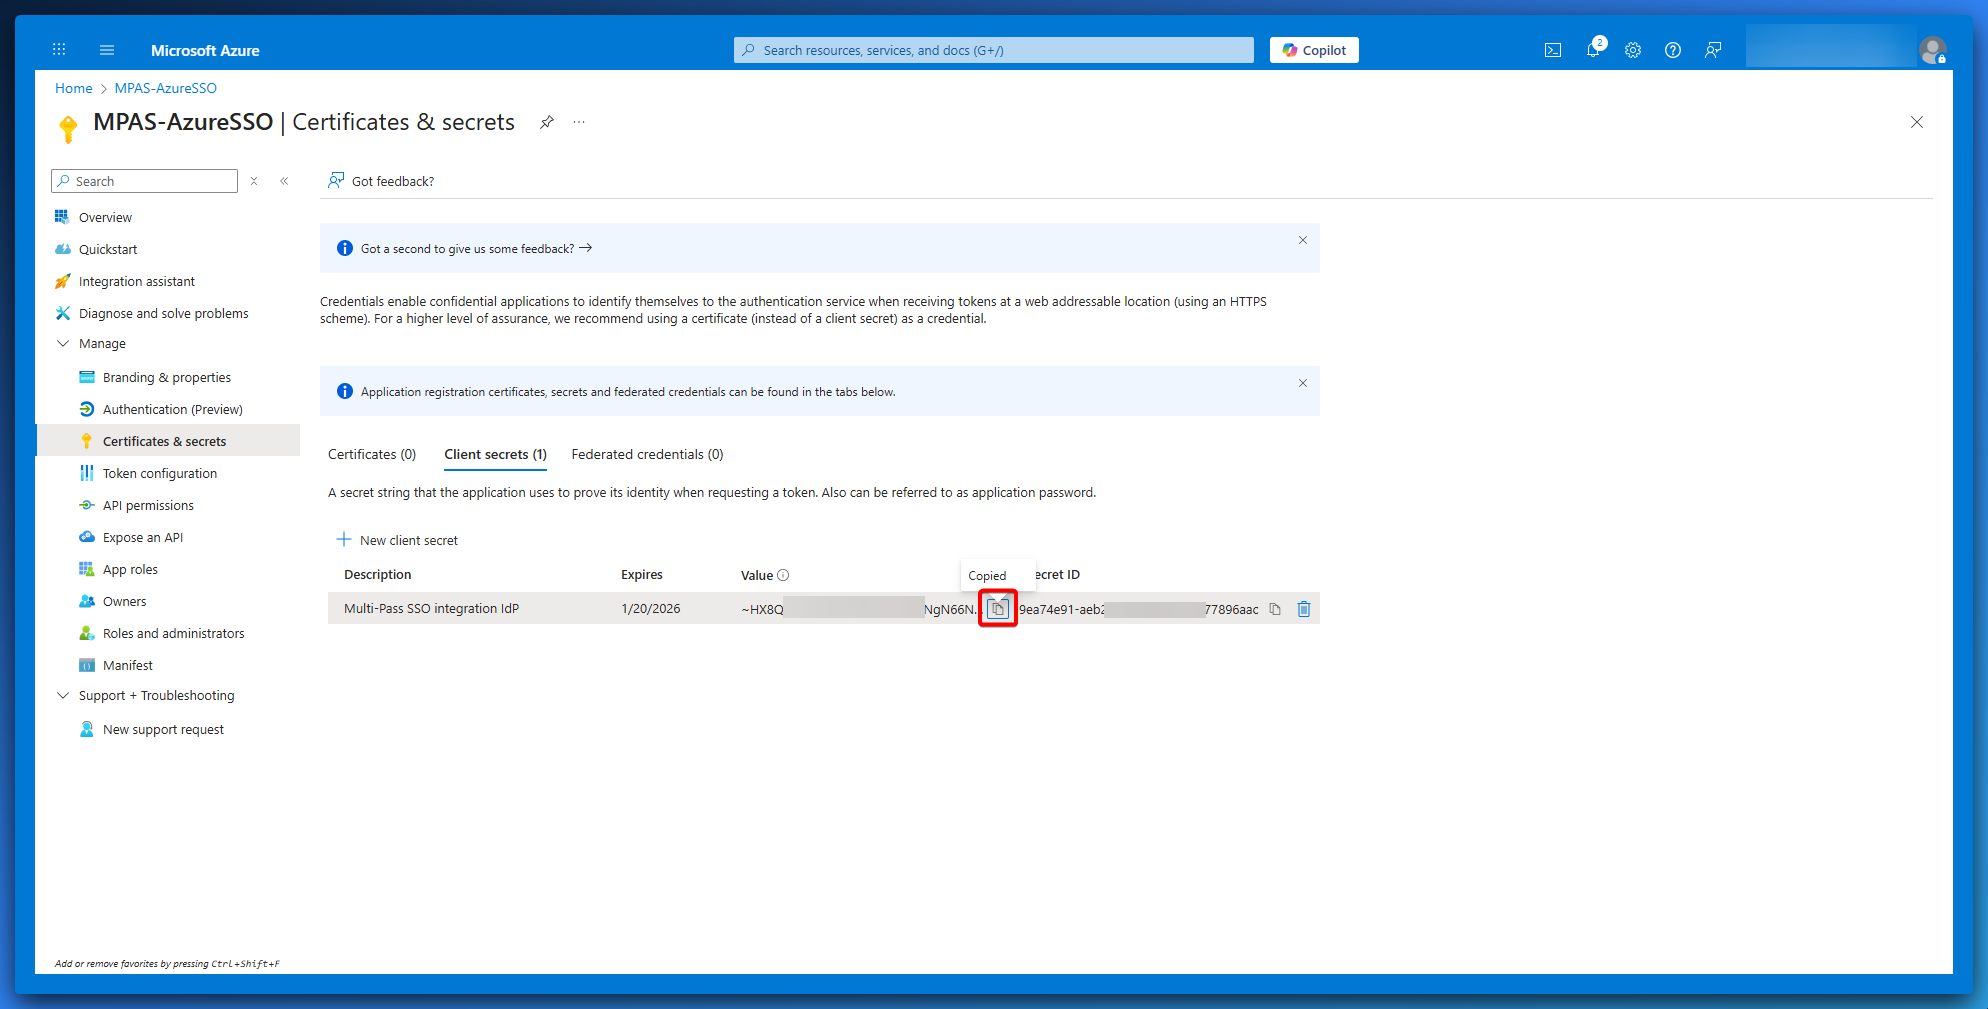This screenshot has width=1988, height=1009.
Task: Close the Certificates & secrets blade
Action: (x=1917, y=122)
